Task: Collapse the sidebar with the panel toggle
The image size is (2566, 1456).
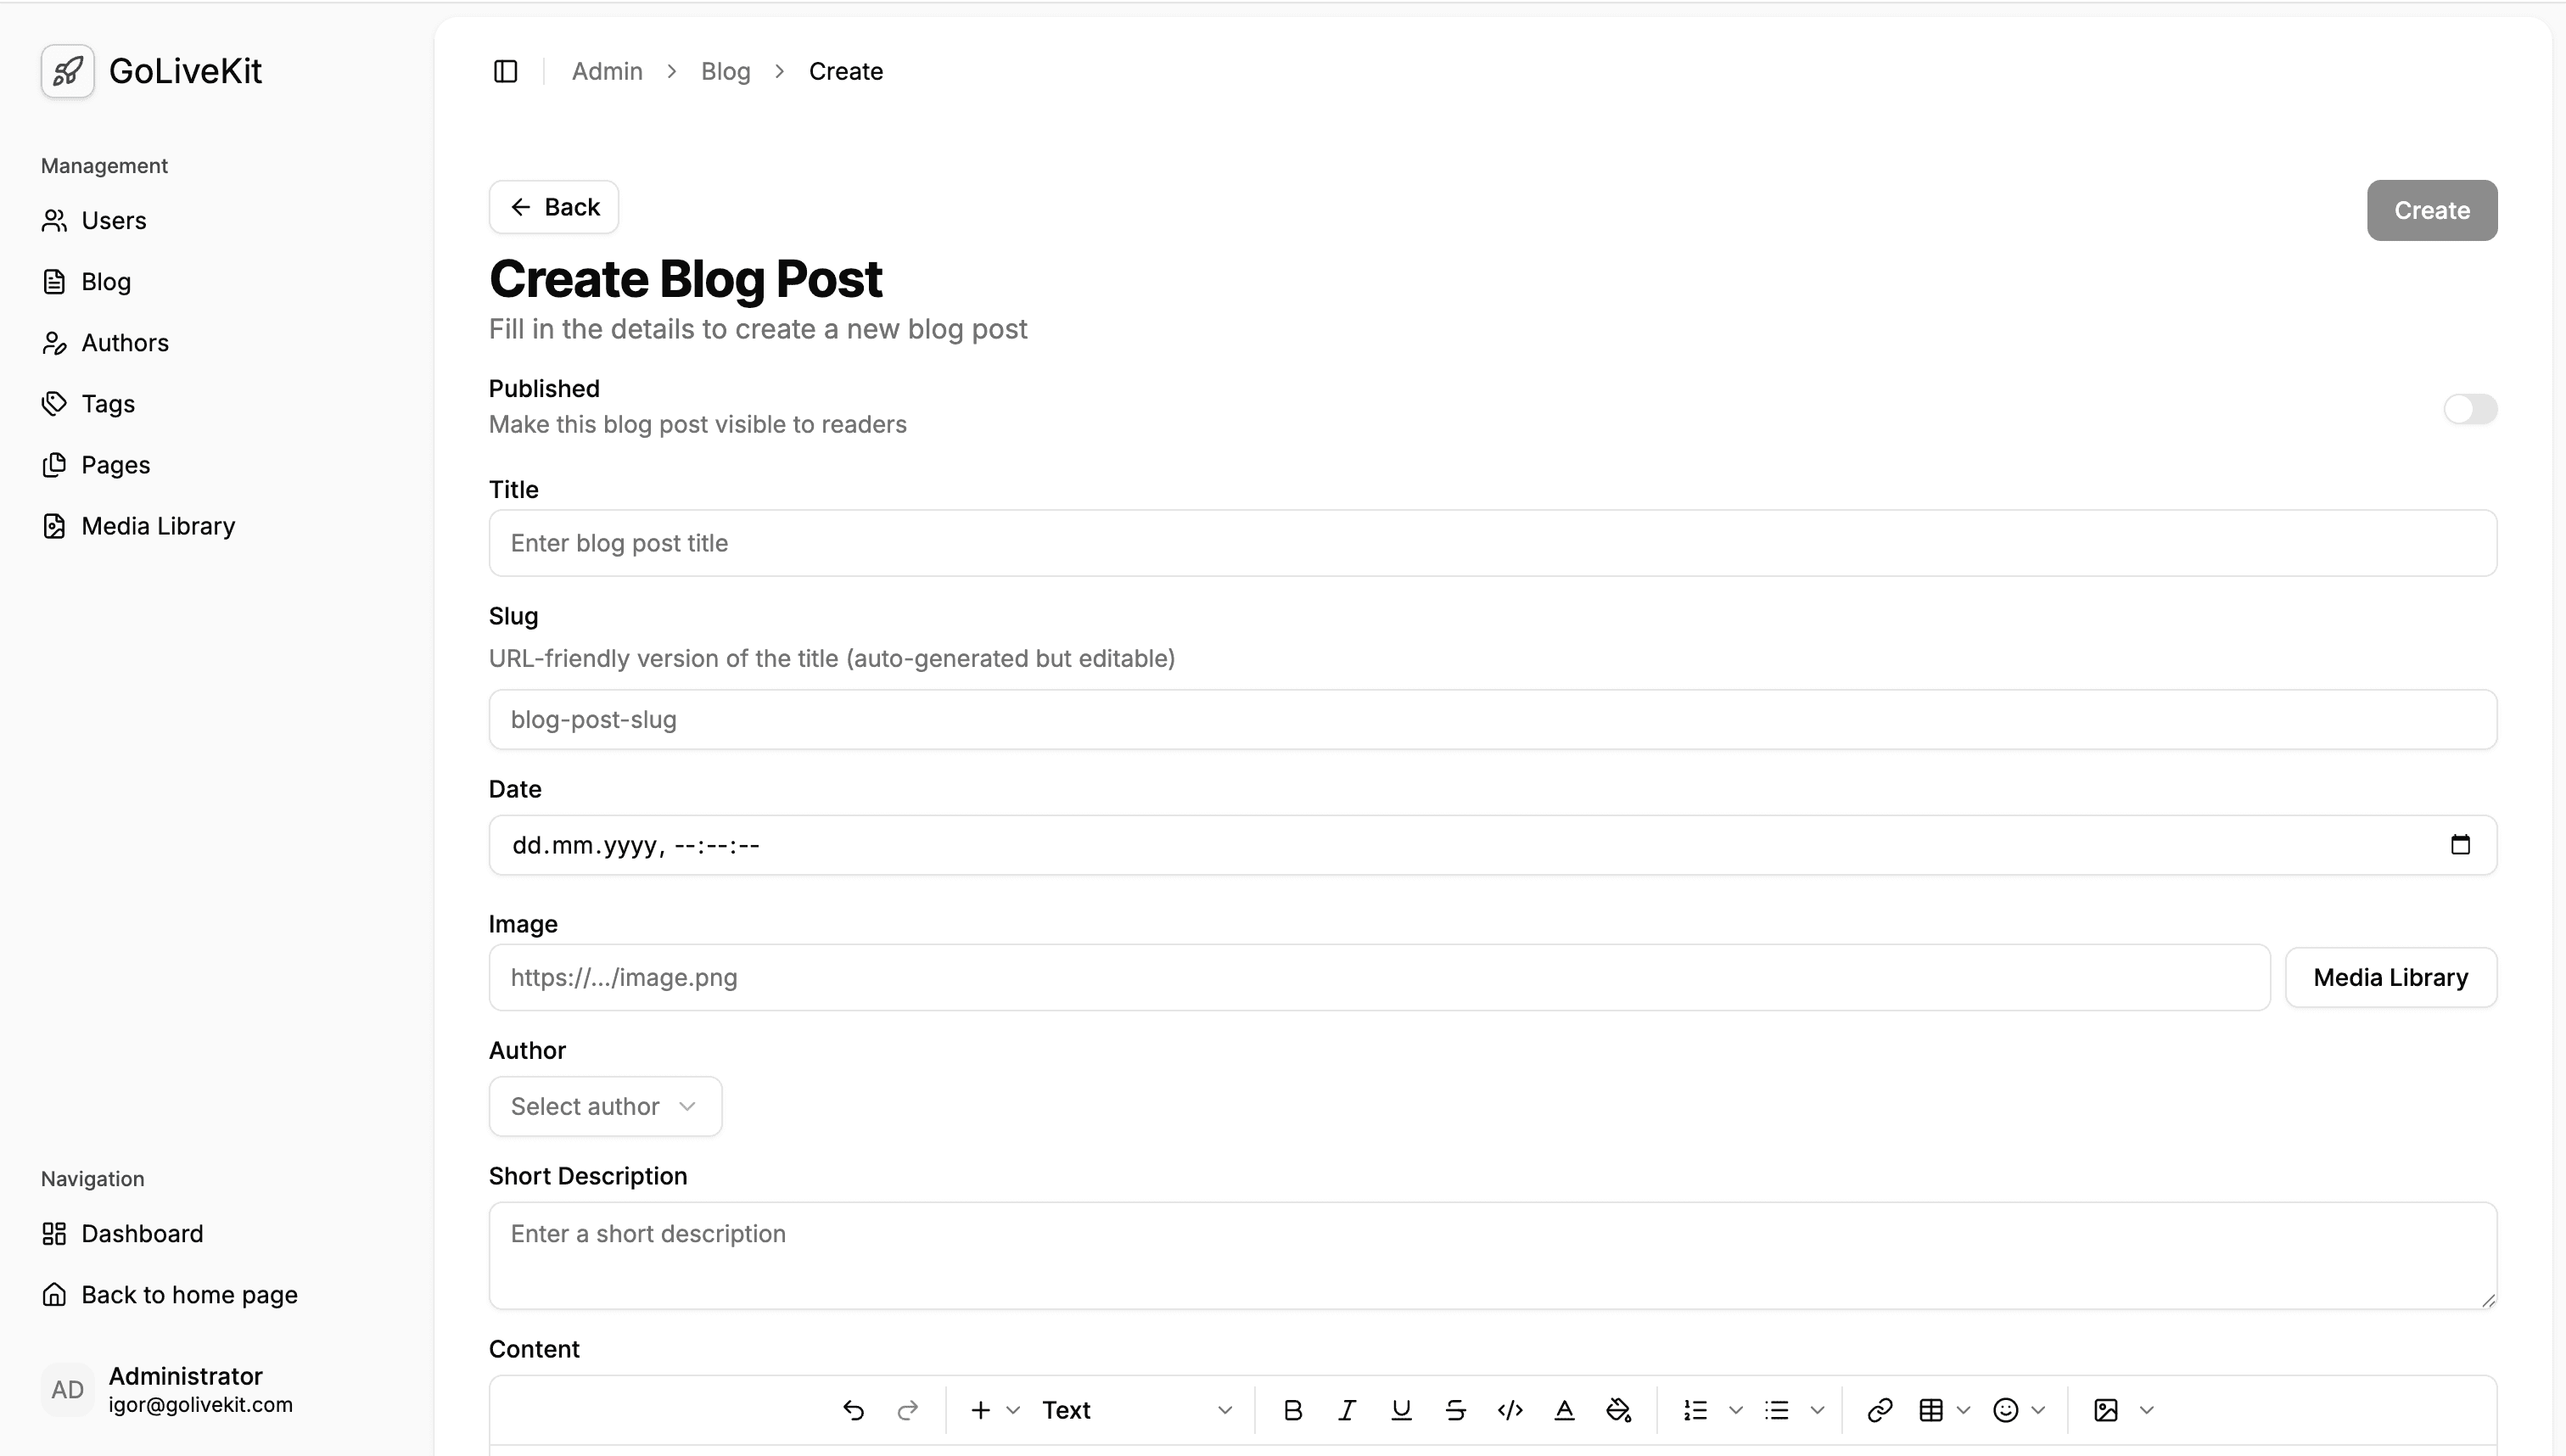Action: pos(505,71)
